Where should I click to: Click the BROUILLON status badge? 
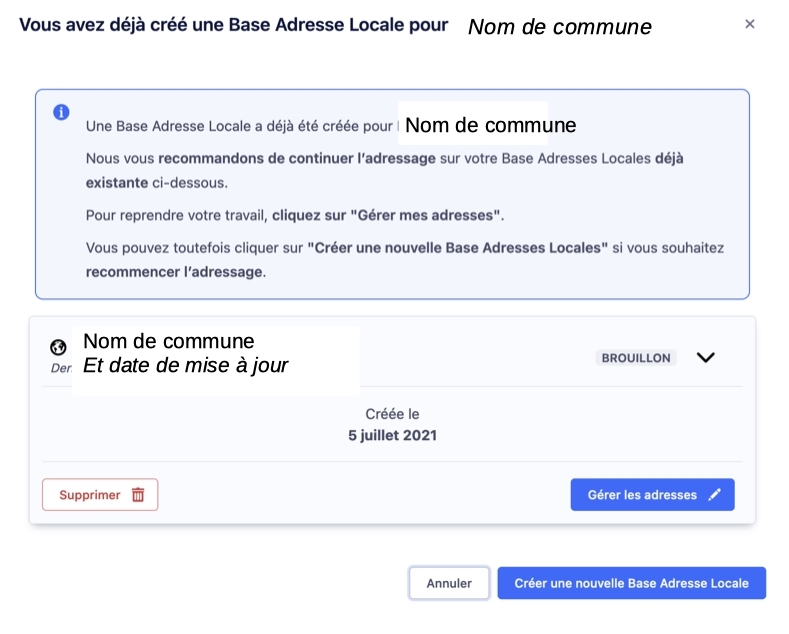pyautogui.click(x=635, y=358)
